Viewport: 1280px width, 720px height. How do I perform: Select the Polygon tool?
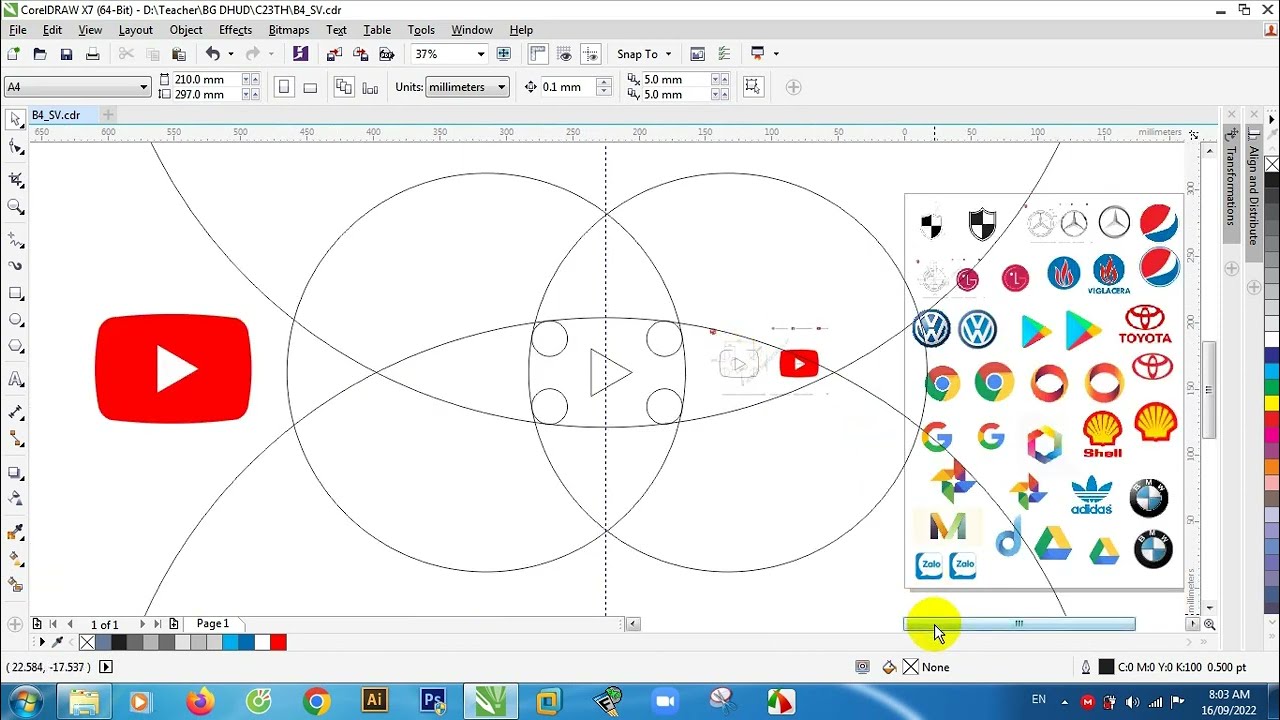(15, 347)
